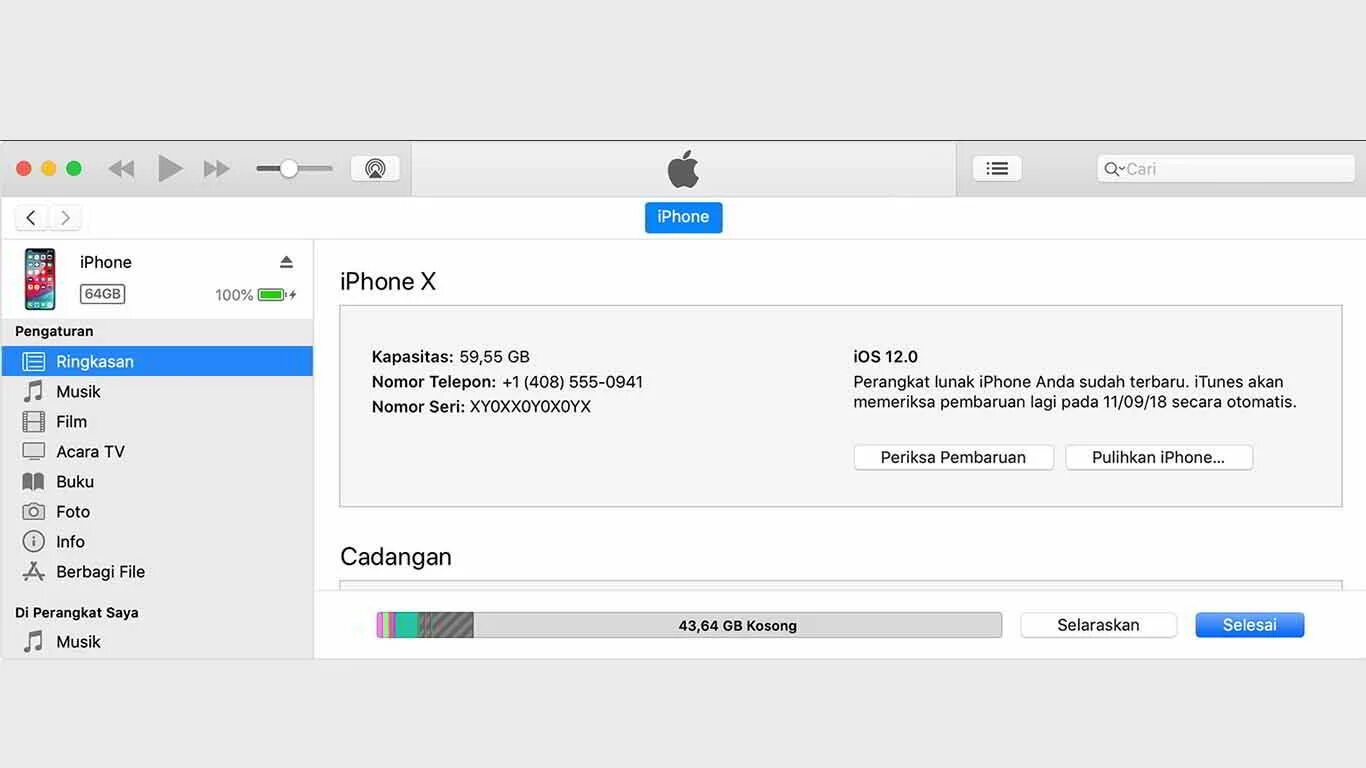The image size is (1366, 768).
Task: Click the Di Perangkat Saya sidebar header
Action: (x=77, y=612)
